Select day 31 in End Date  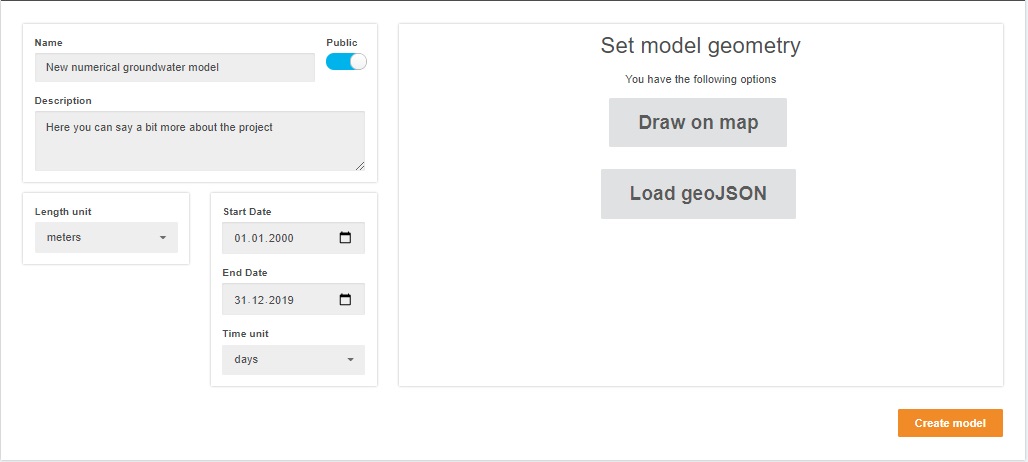point(239,300)
